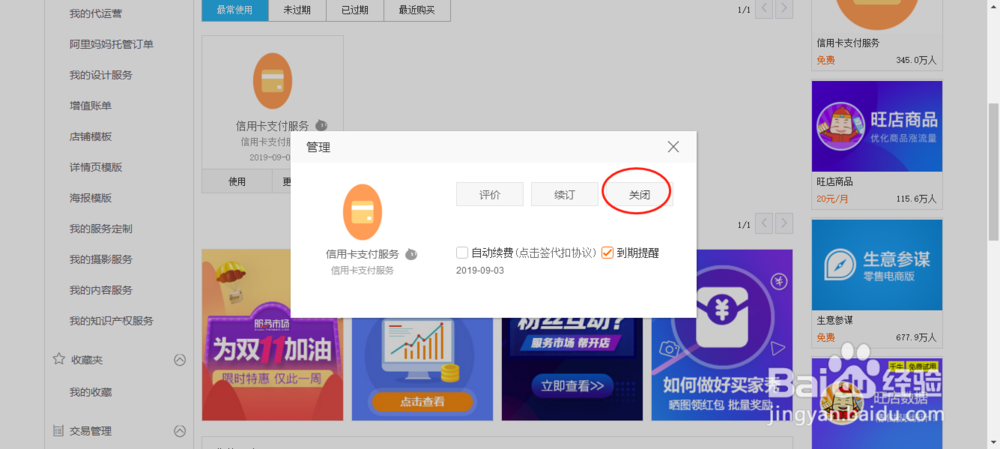Viewport: 1000px width, 449px height.
Task: Open the 为双11加油 promotional banner
Action: click(272, 335)
